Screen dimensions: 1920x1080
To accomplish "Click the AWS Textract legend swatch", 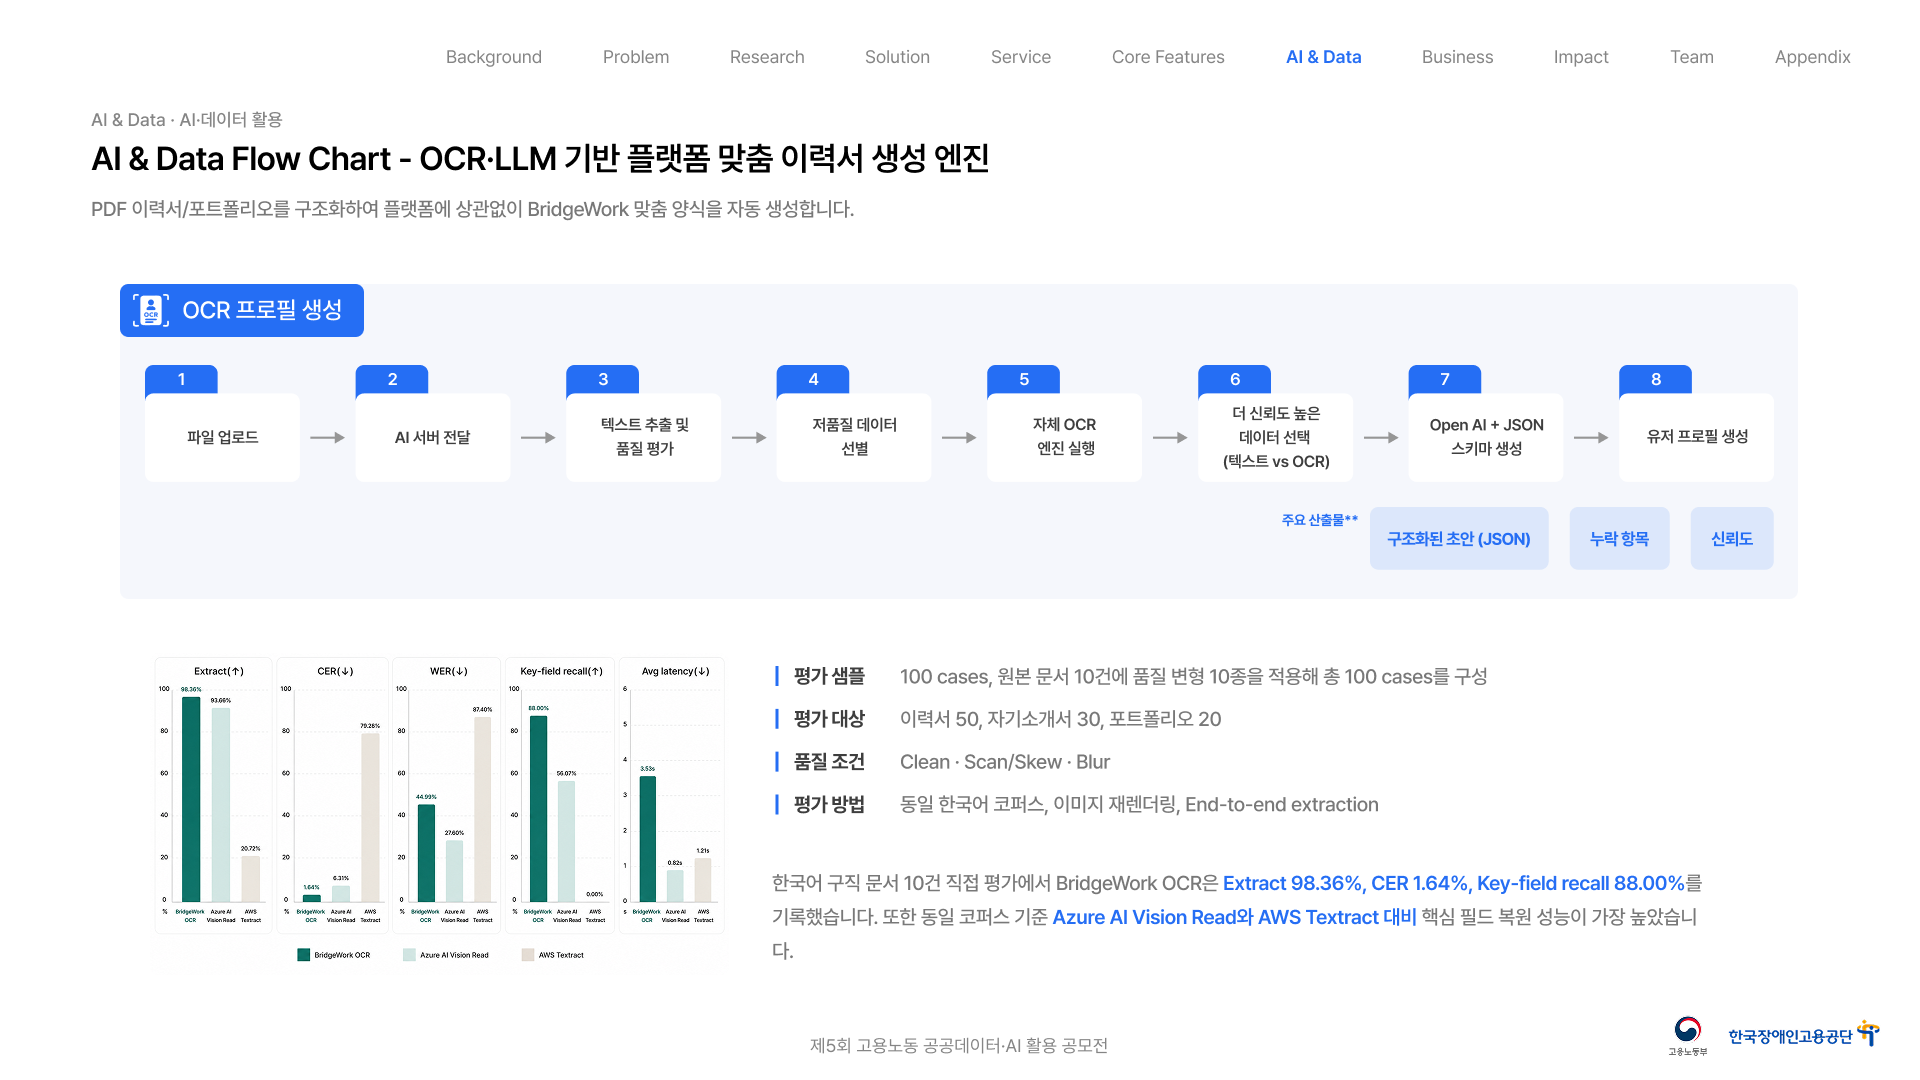I will 528,955.
